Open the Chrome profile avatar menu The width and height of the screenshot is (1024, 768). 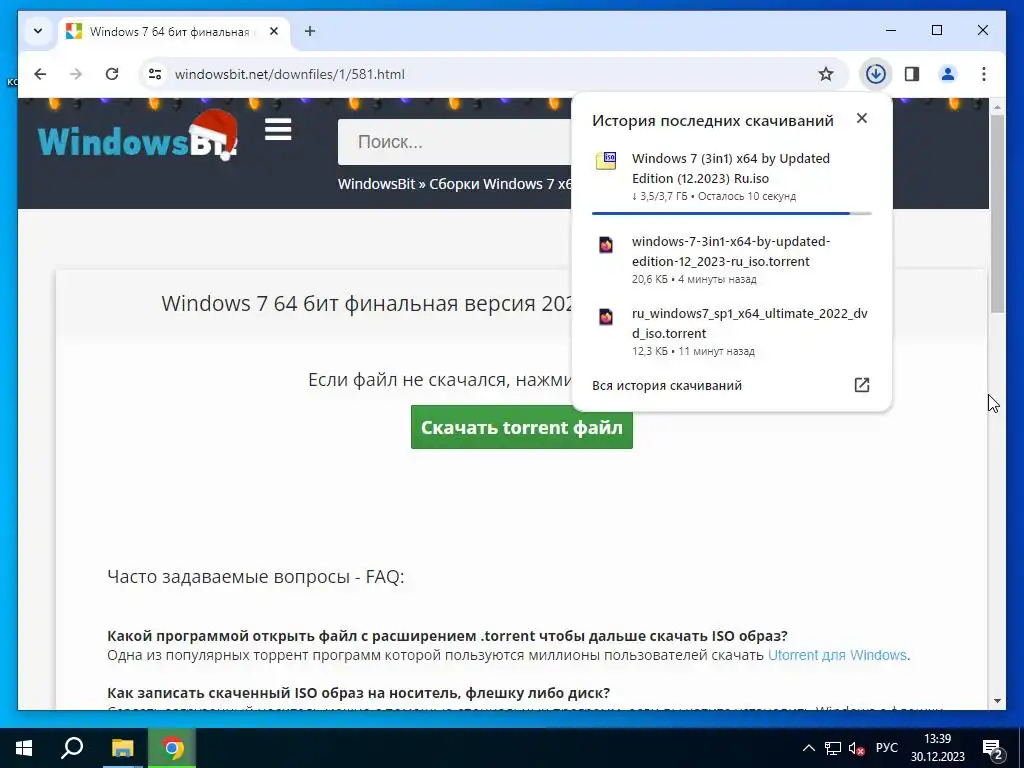pyautogui.click(x=948, y=74)
